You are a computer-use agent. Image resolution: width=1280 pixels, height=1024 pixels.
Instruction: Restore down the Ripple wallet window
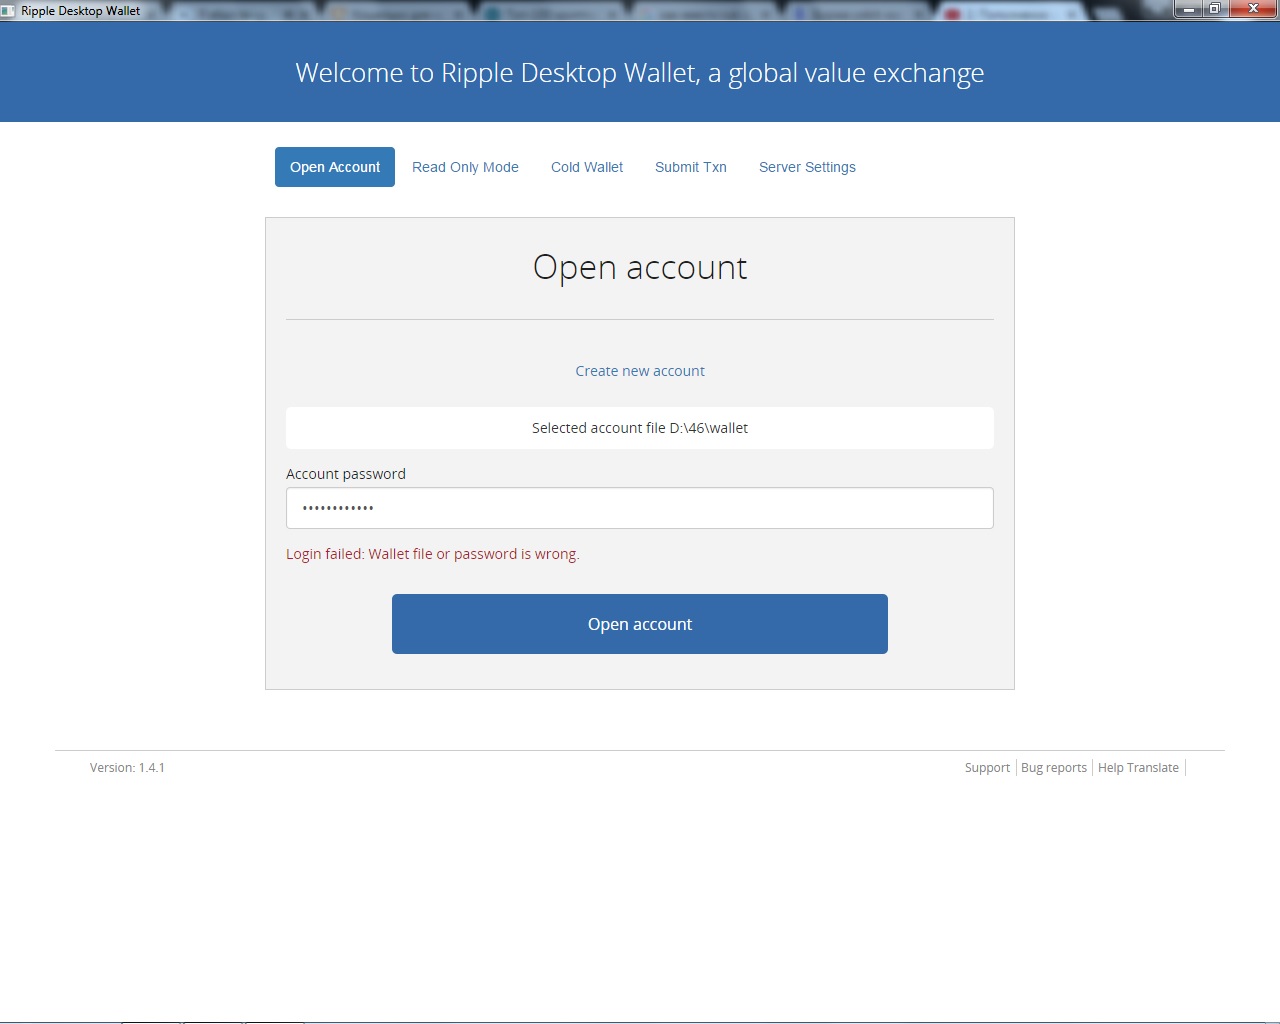click(1215, 9)
